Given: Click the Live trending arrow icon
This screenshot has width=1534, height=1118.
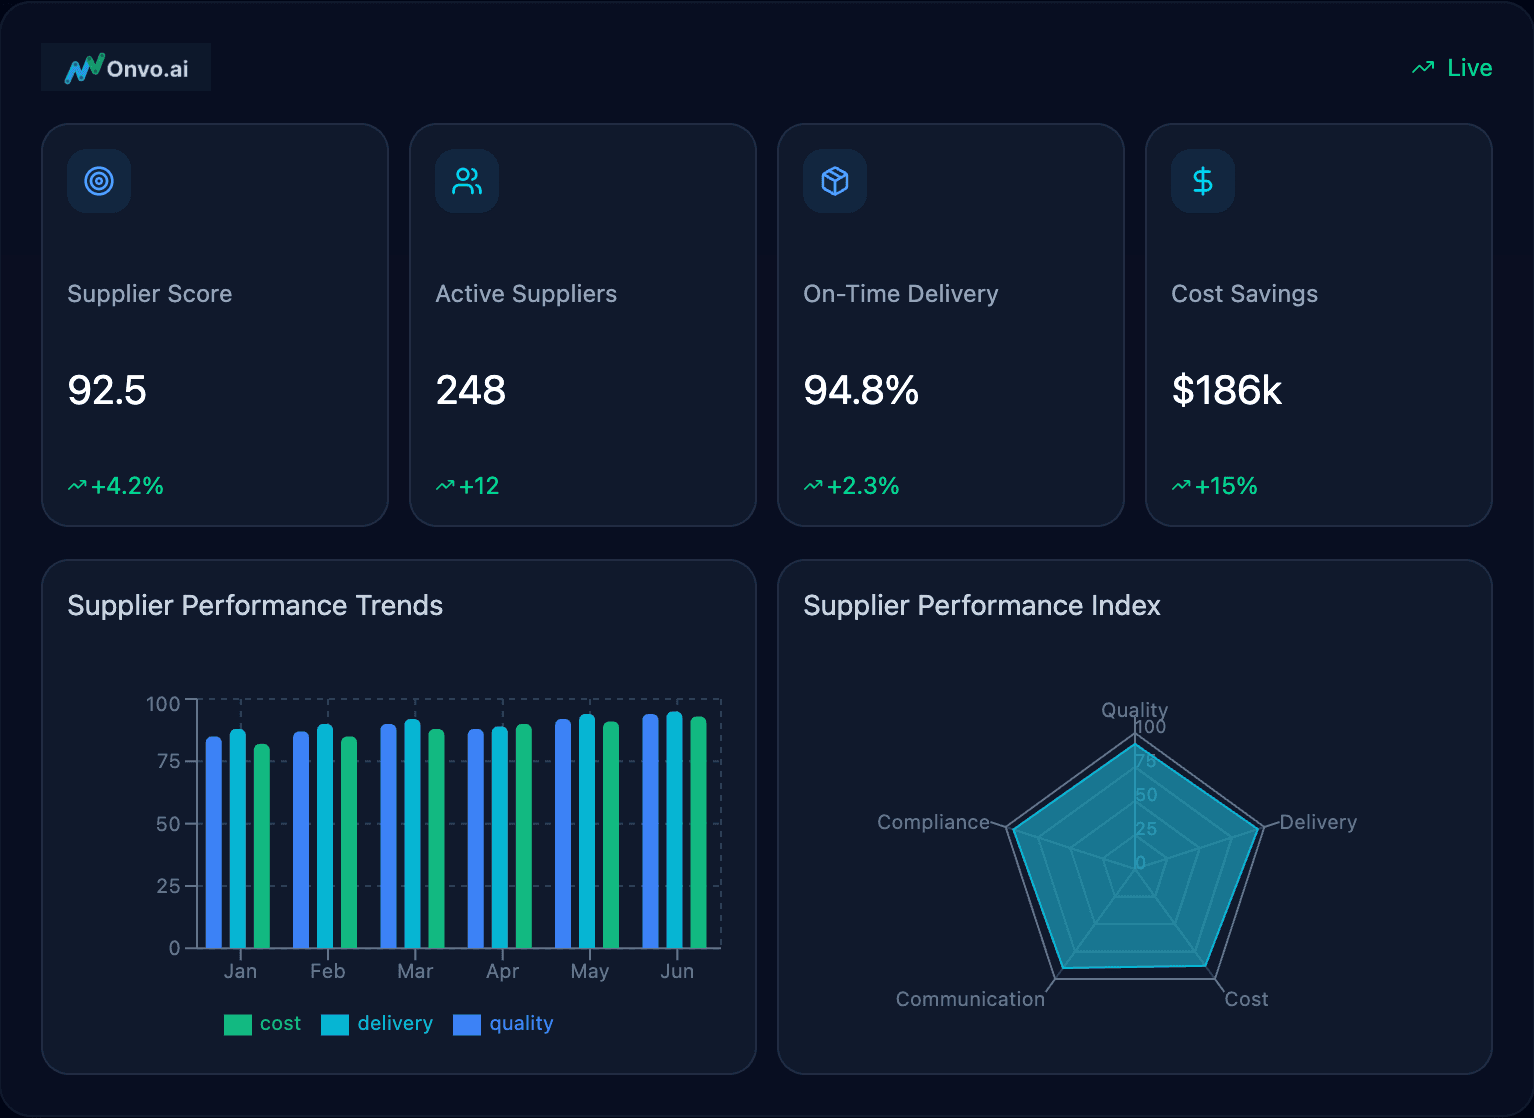Looking at the screenshot, I should pyautogui.click(x=1422, y=68).
